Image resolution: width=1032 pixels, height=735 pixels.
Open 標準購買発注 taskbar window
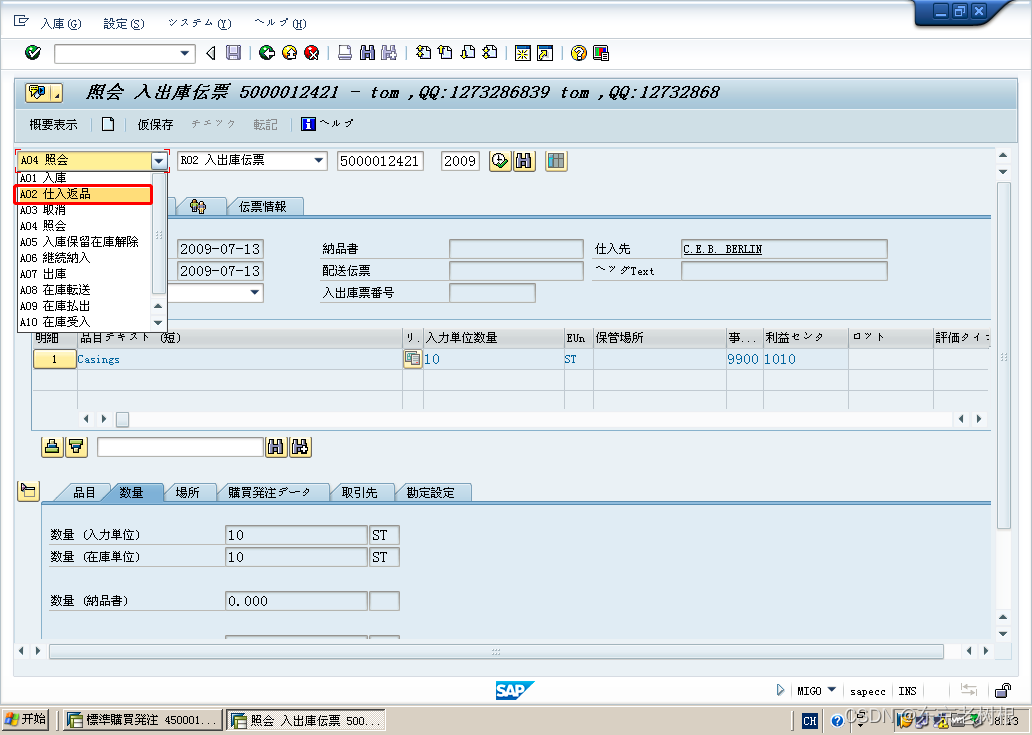pos(143,721)
